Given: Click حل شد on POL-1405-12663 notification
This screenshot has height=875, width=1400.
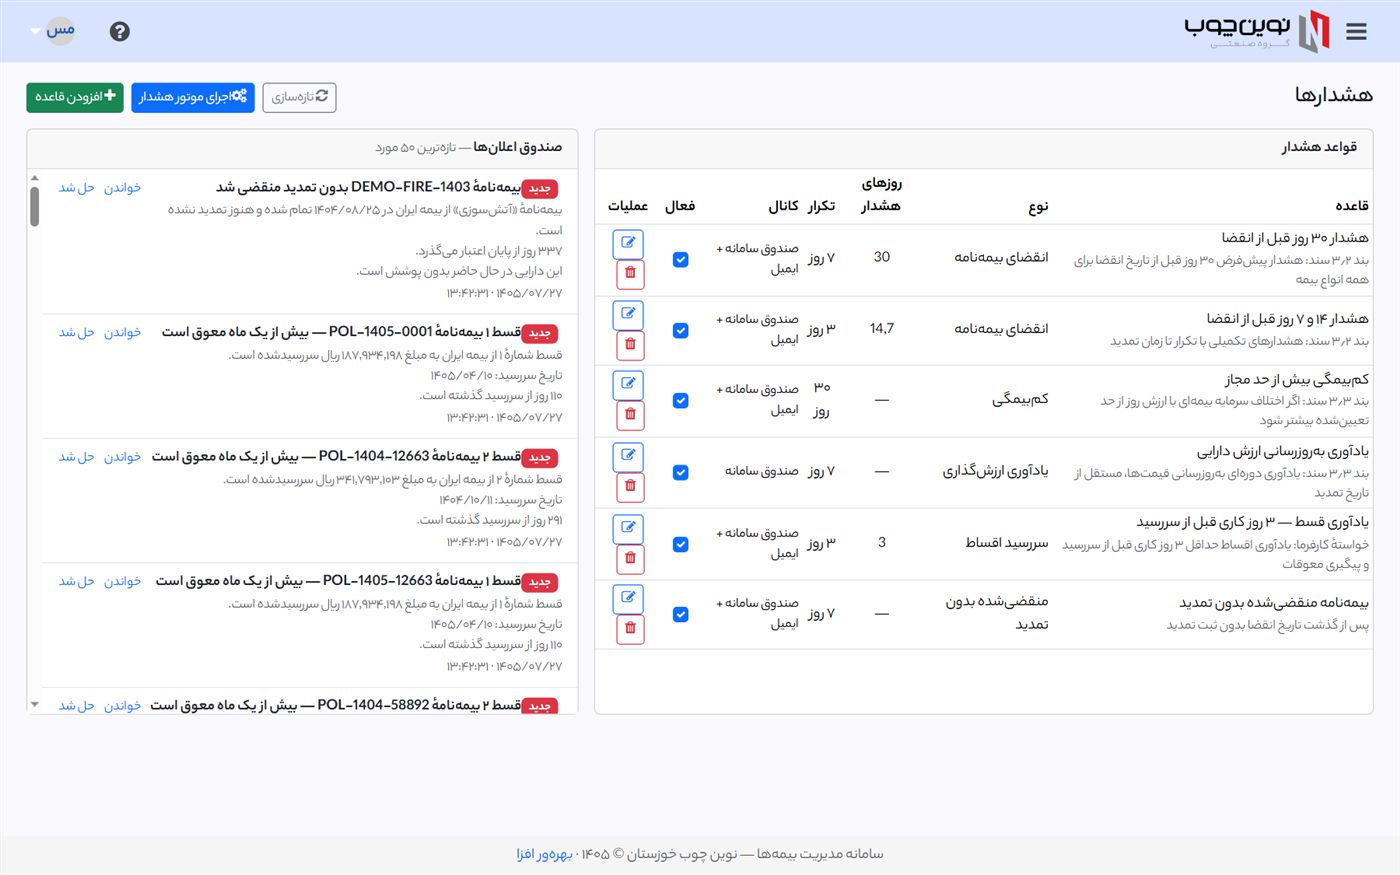Looking at the screenshot, I should pyautogui.click(x=77, y=581).
